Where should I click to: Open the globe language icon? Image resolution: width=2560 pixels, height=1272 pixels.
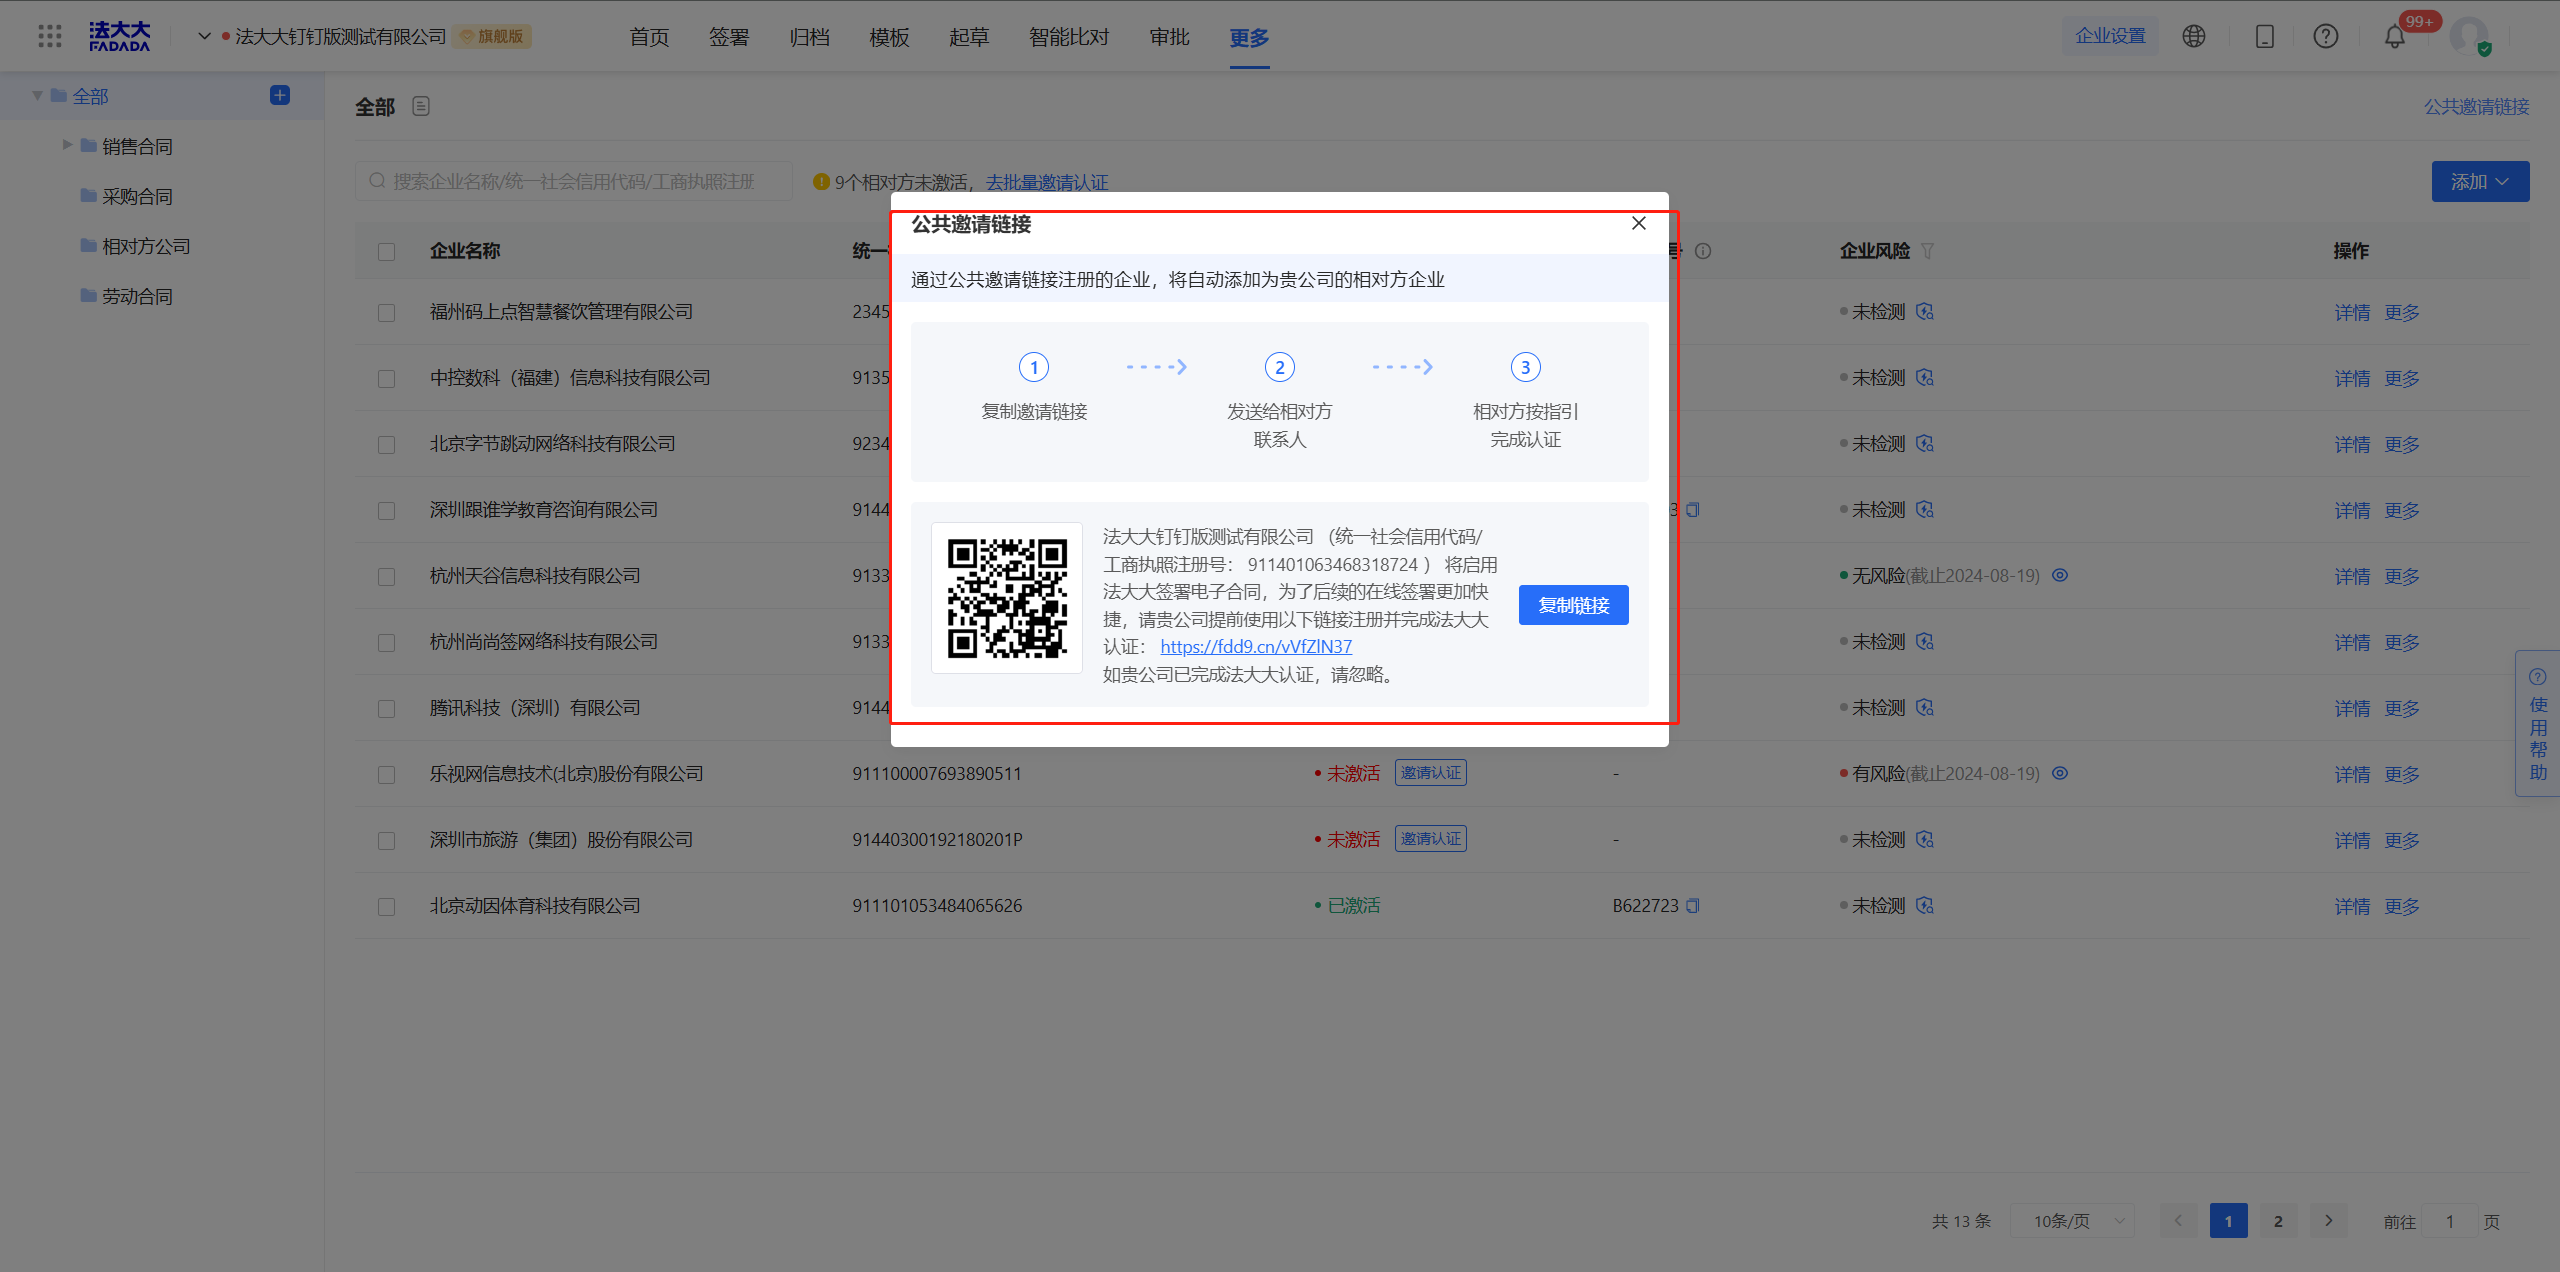[2194, 36]
